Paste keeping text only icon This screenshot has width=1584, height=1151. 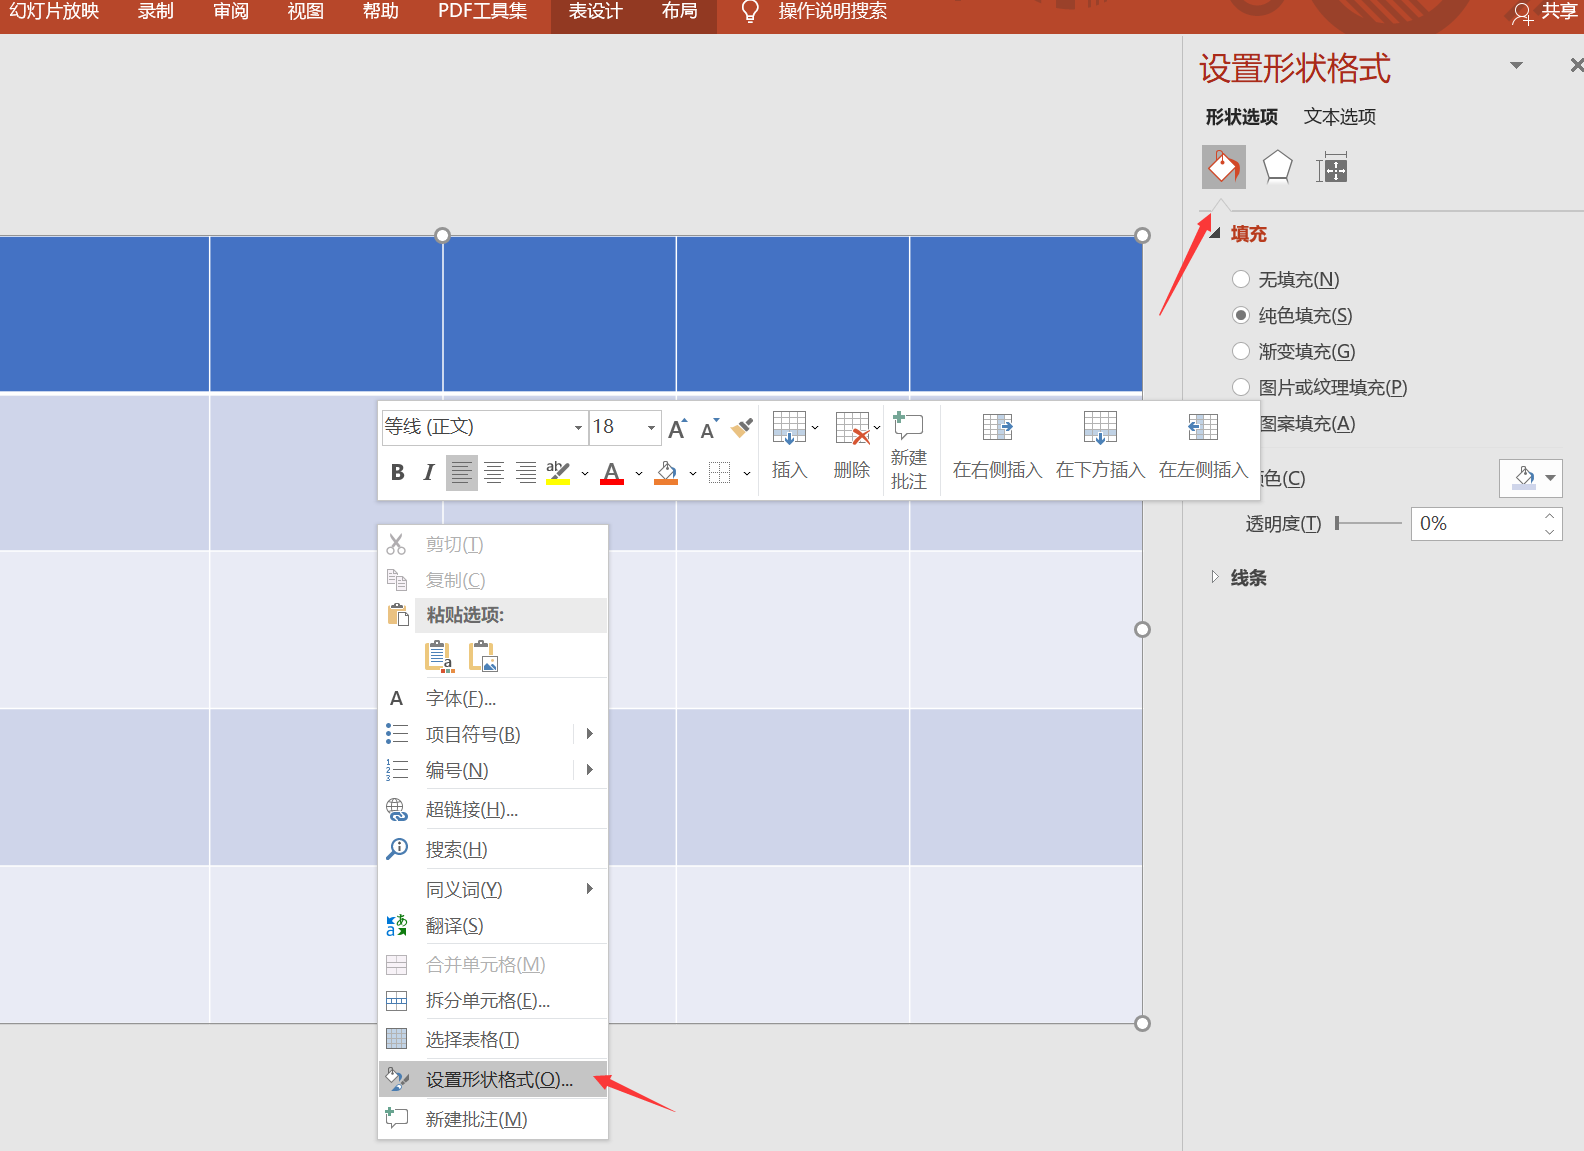point(439,656)
